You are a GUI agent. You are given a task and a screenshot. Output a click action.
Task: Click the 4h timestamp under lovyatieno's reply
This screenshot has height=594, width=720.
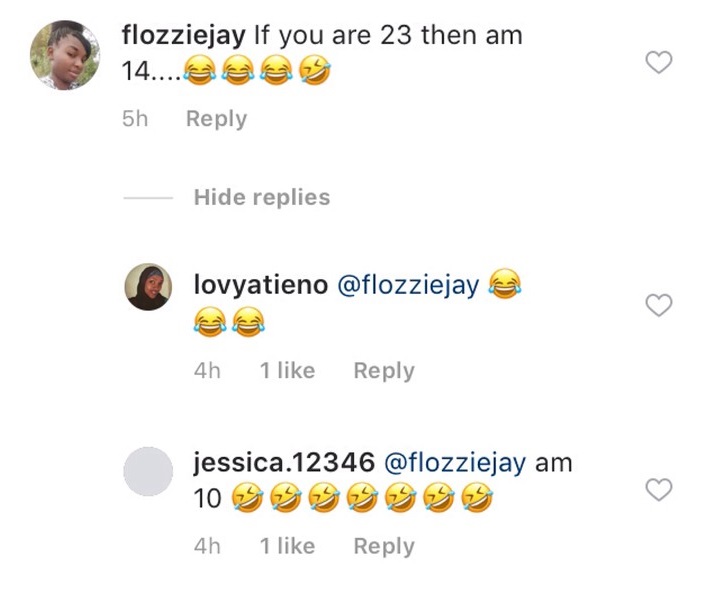(x=207, y=371)
